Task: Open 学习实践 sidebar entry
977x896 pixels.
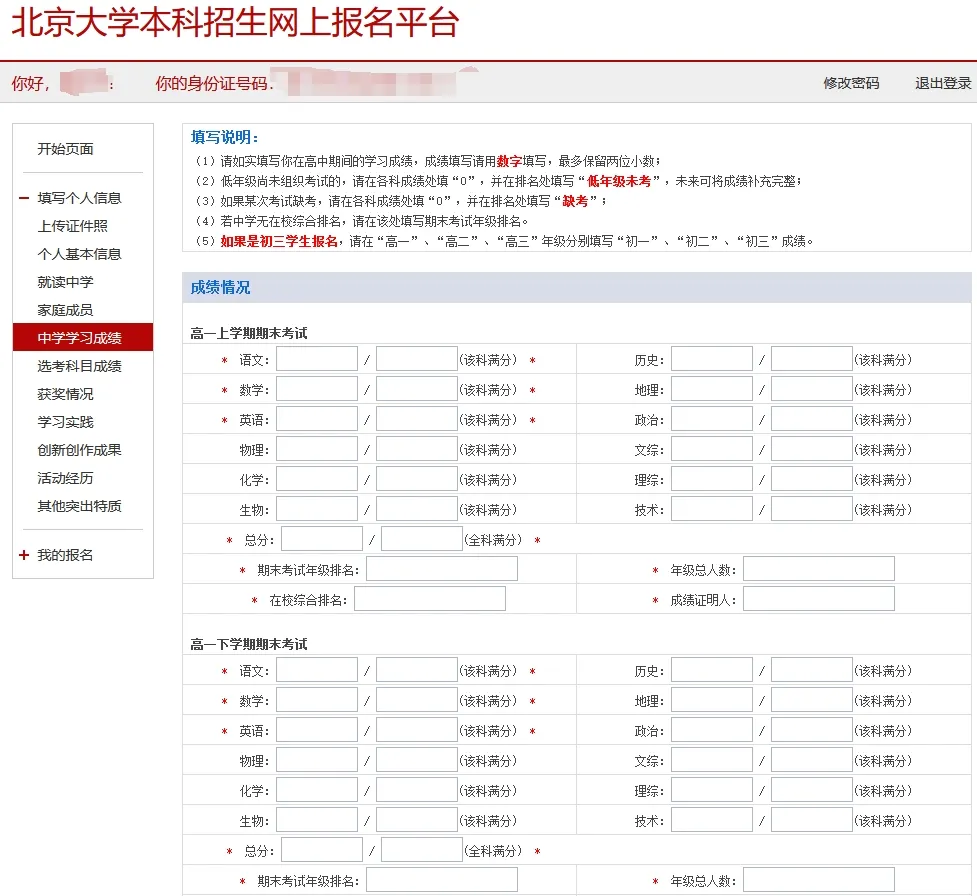Action: (65, 422)
